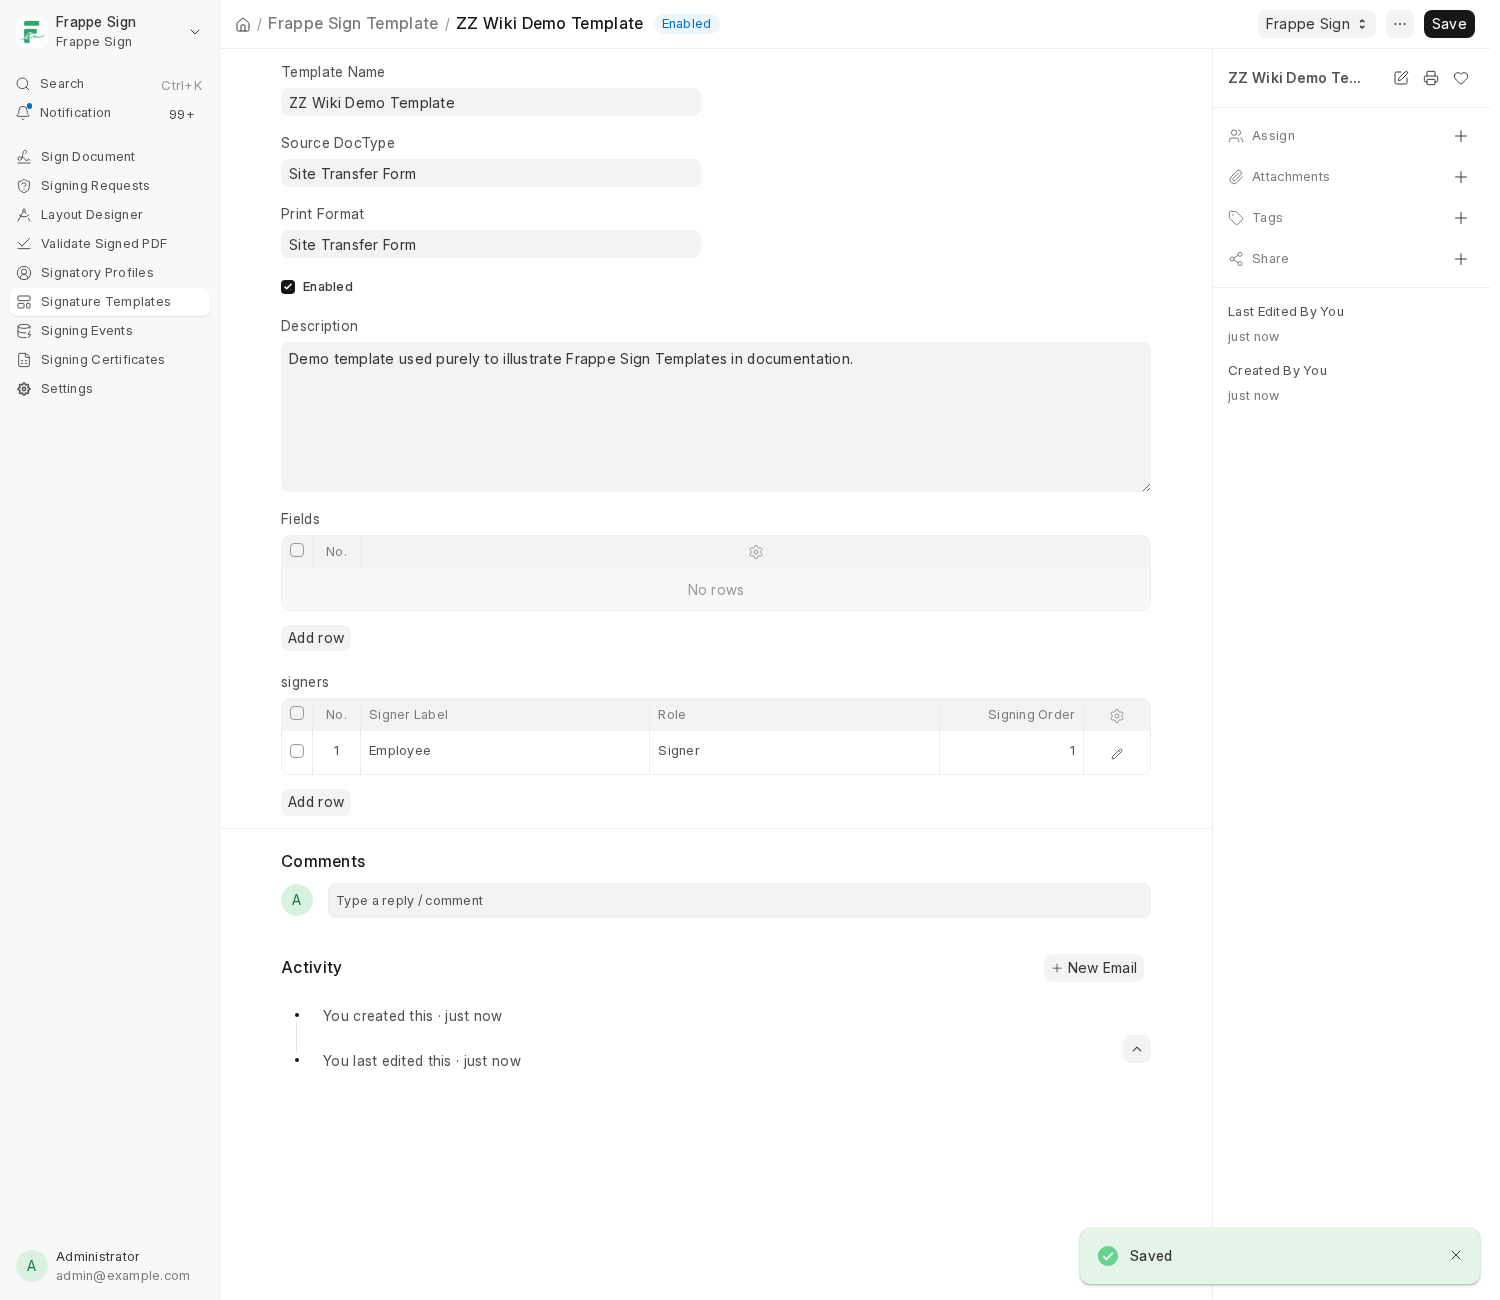The image size is (1500, 1300).
Task: Click the Sign Document sidebar icon
Action: coord(24,157)
